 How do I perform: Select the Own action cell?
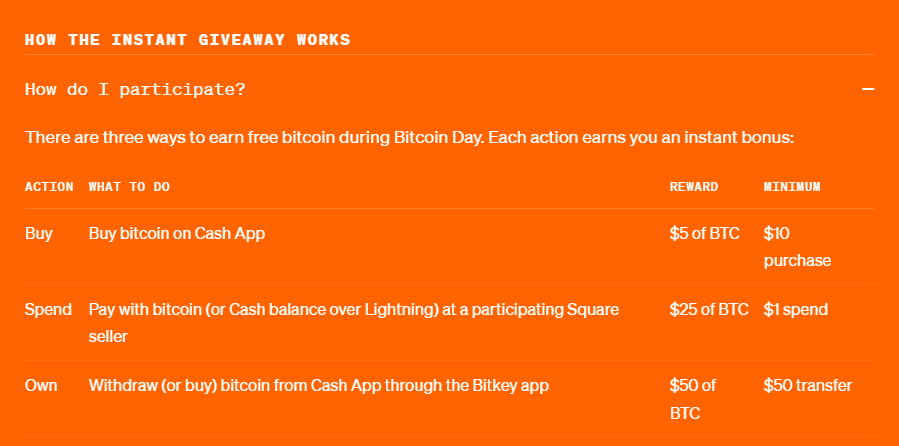click(41, 385)
